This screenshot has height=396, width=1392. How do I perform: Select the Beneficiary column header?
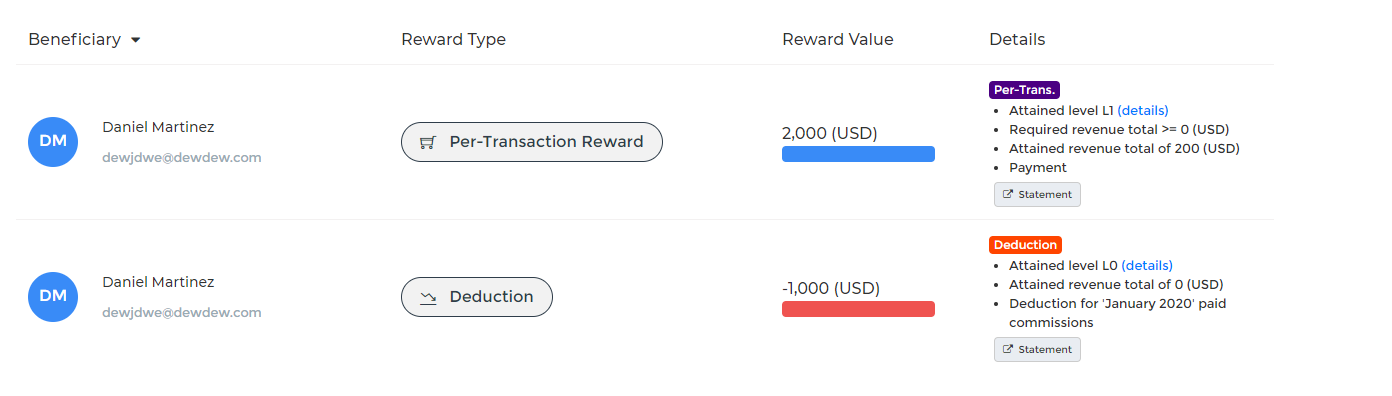click(75, 40)
